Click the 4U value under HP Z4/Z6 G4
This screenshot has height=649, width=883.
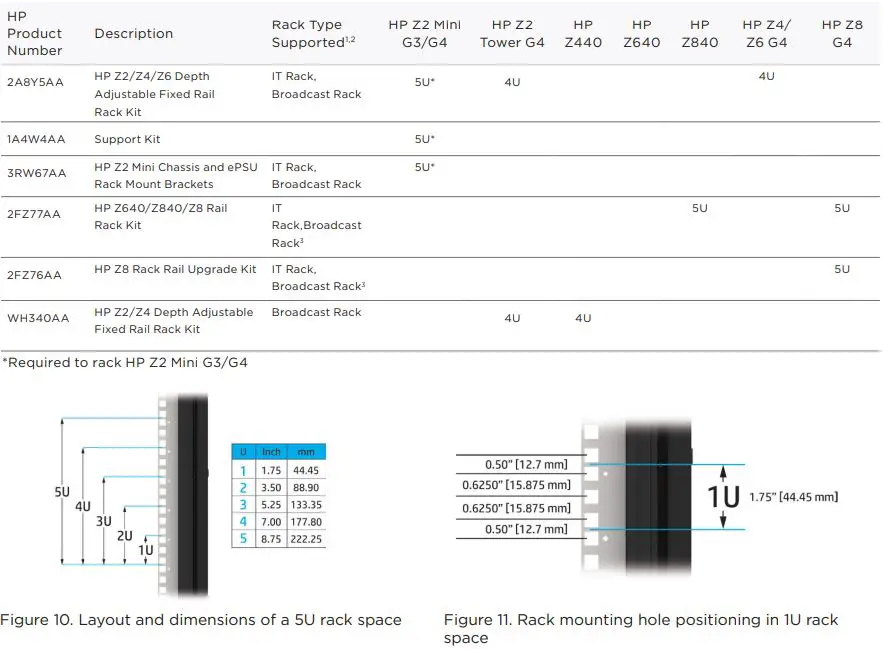click(766, 75)
